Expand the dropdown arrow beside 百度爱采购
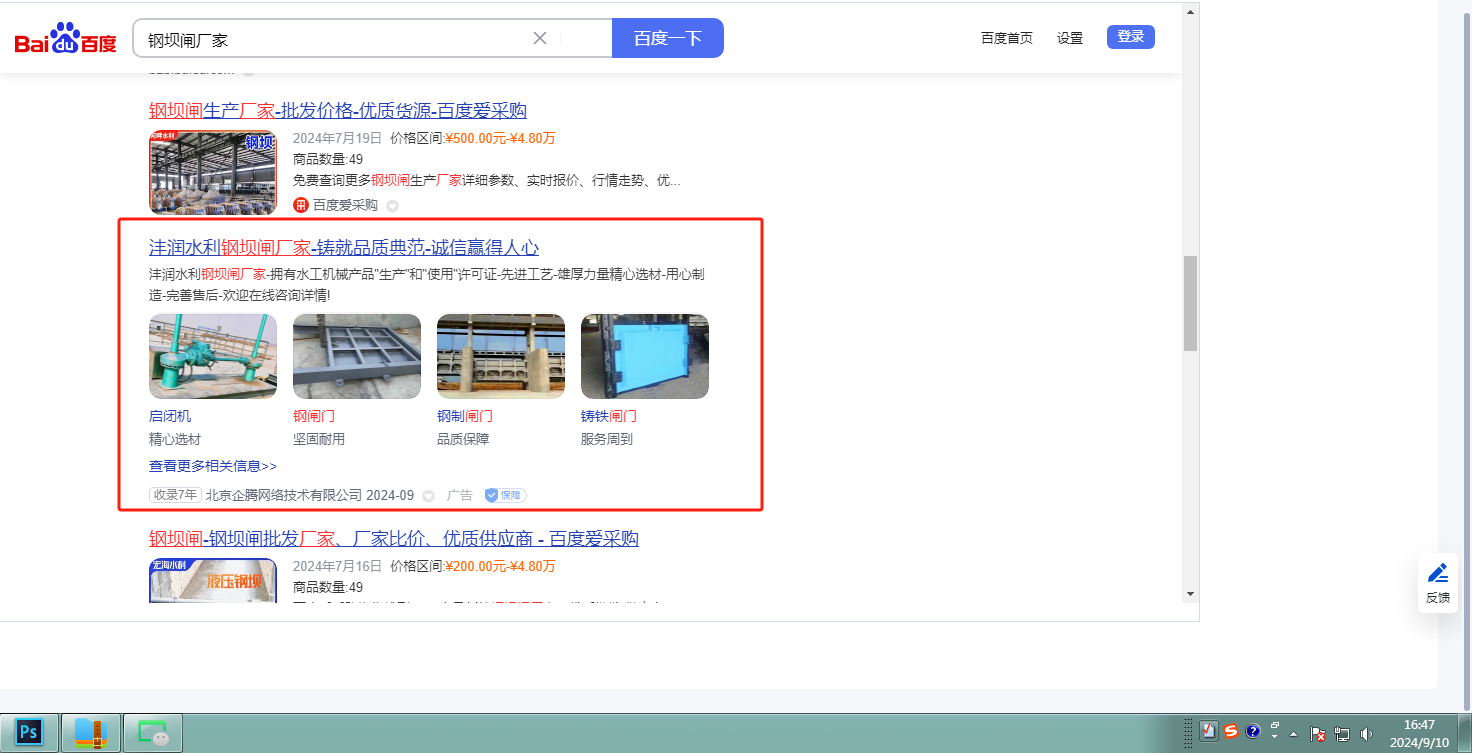1472x753 pixels. [392, 206]
